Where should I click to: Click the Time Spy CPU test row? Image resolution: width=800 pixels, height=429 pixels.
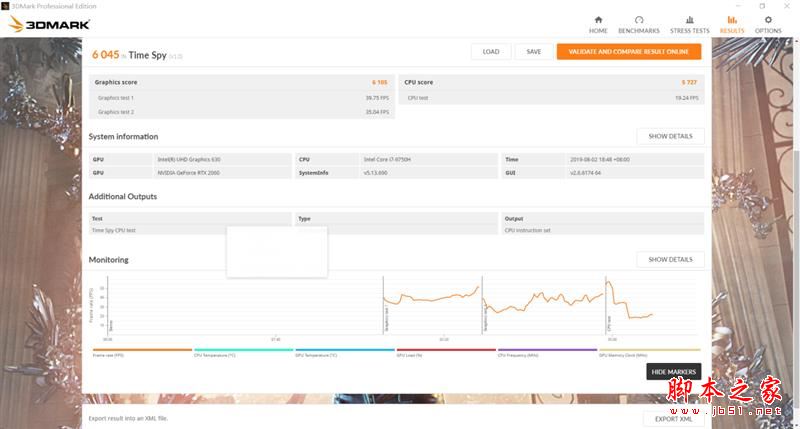[x=113, y=231]
